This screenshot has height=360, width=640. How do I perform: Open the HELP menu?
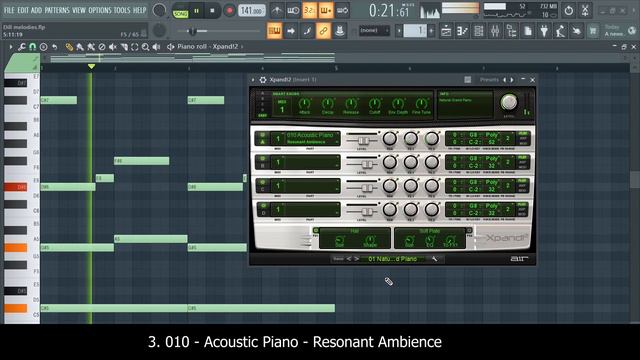[139, 10]
